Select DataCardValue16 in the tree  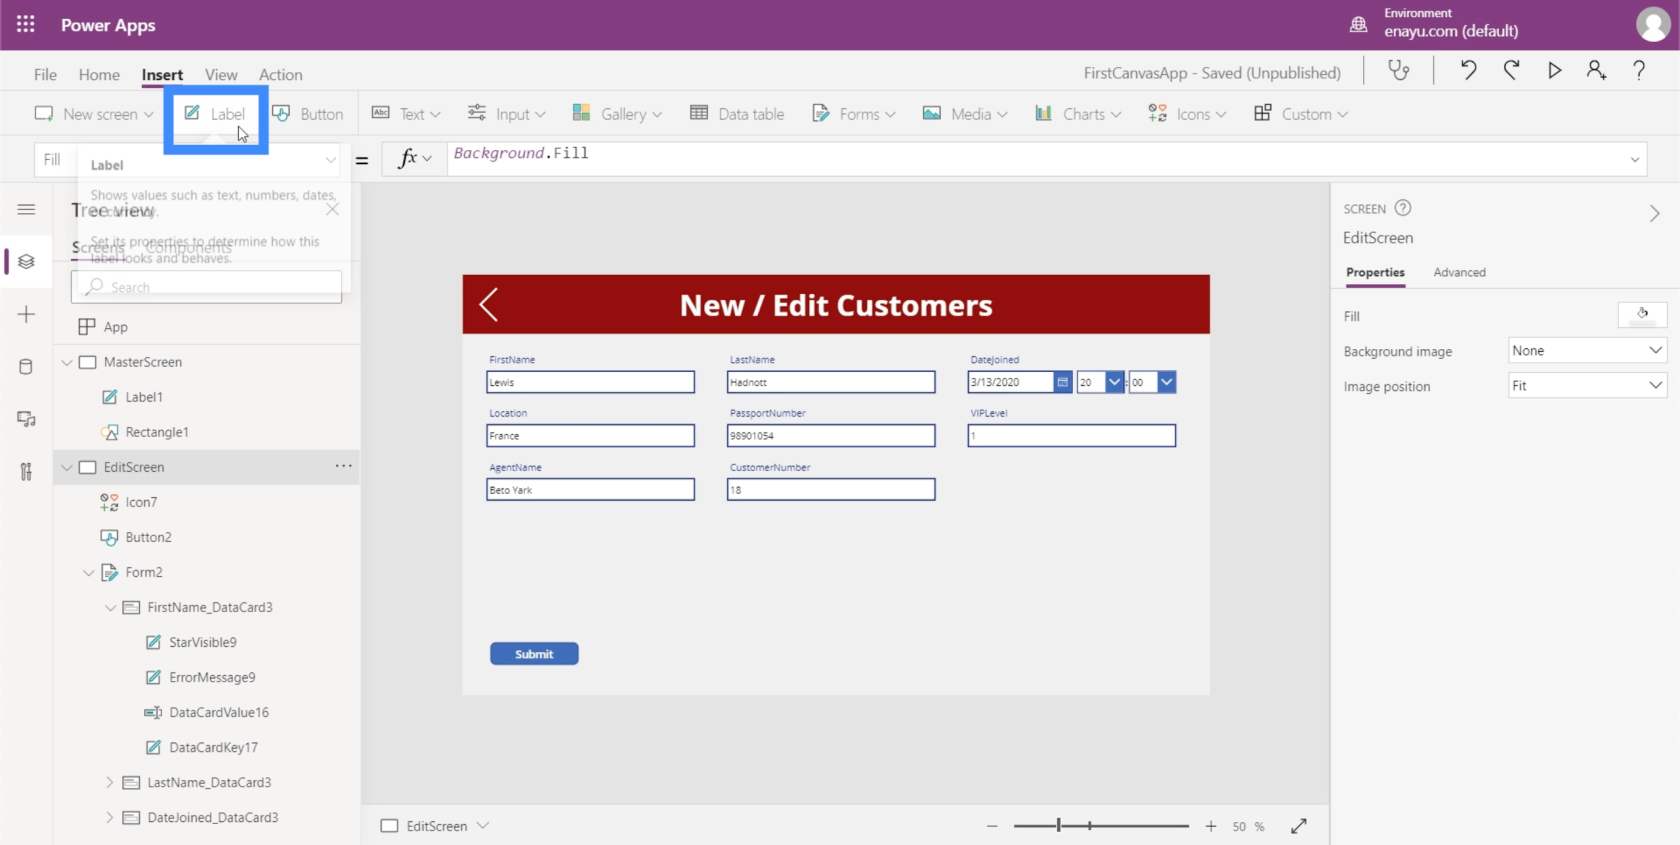click(219, 712)
